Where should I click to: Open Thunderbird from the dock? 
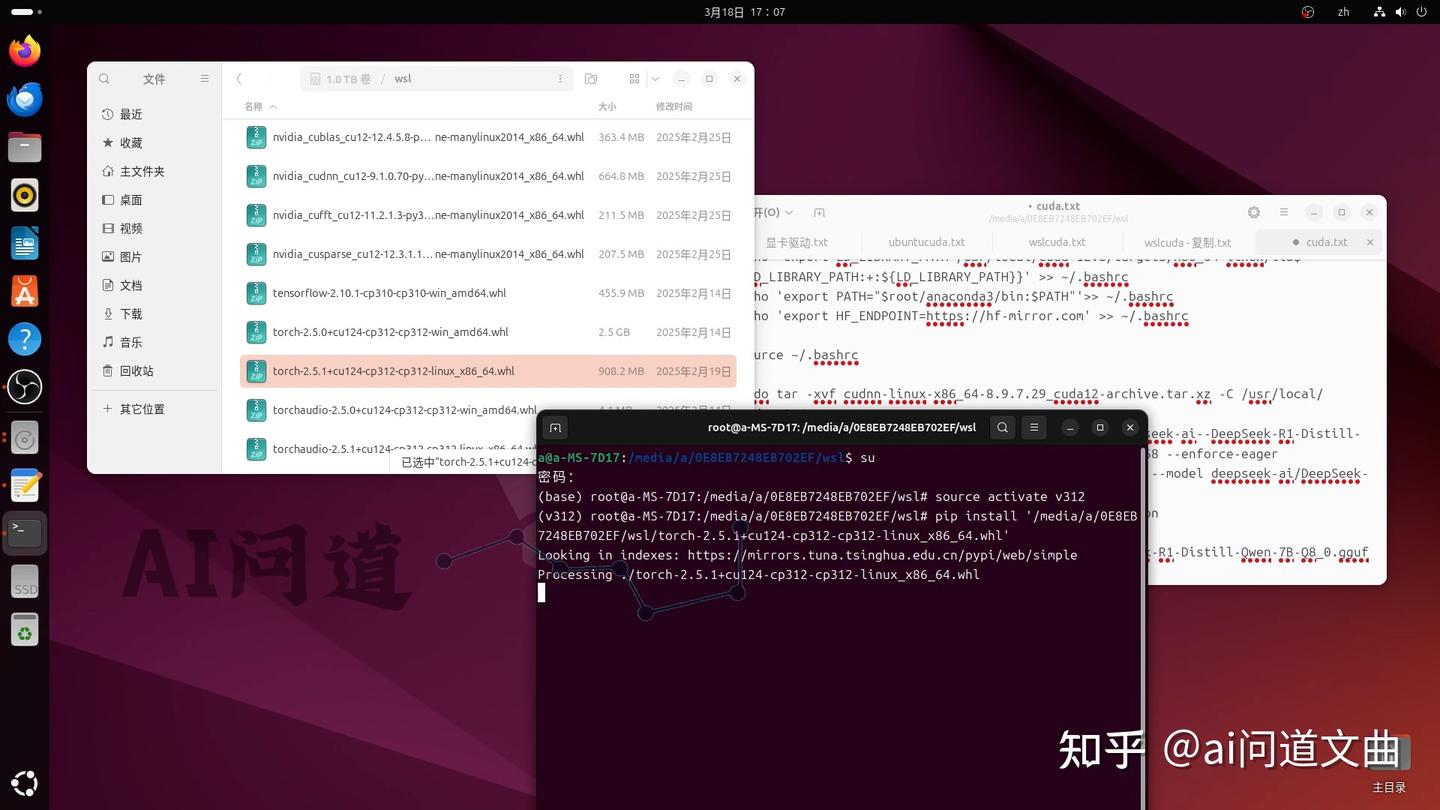tap(24, 98)
